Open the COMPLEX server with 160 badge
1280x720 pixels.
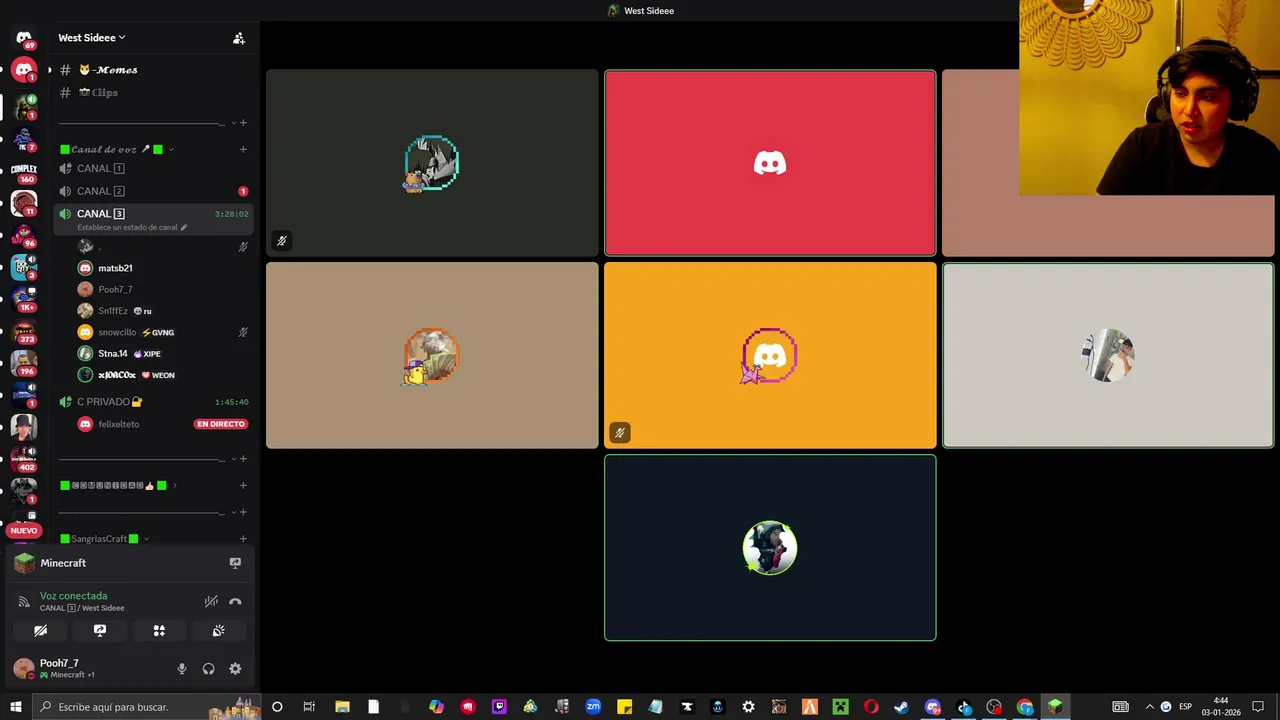pyautogui.click(x=24, y=171)
